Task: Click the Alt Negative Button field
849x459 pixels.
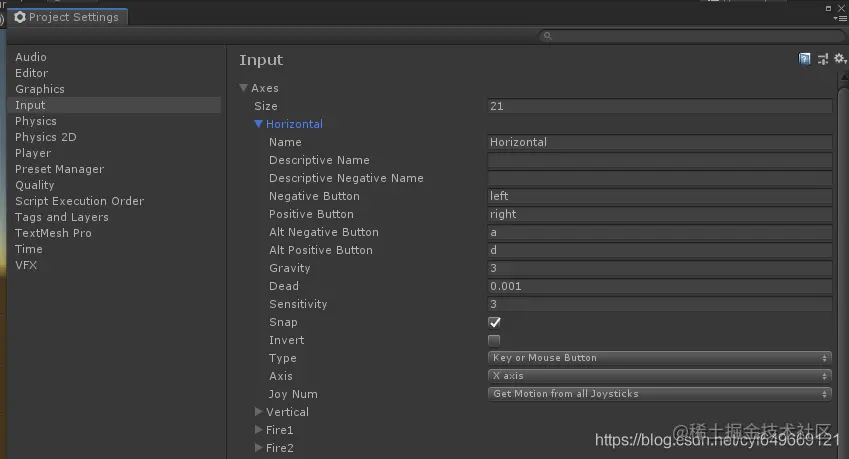Action: click(659, 232)
